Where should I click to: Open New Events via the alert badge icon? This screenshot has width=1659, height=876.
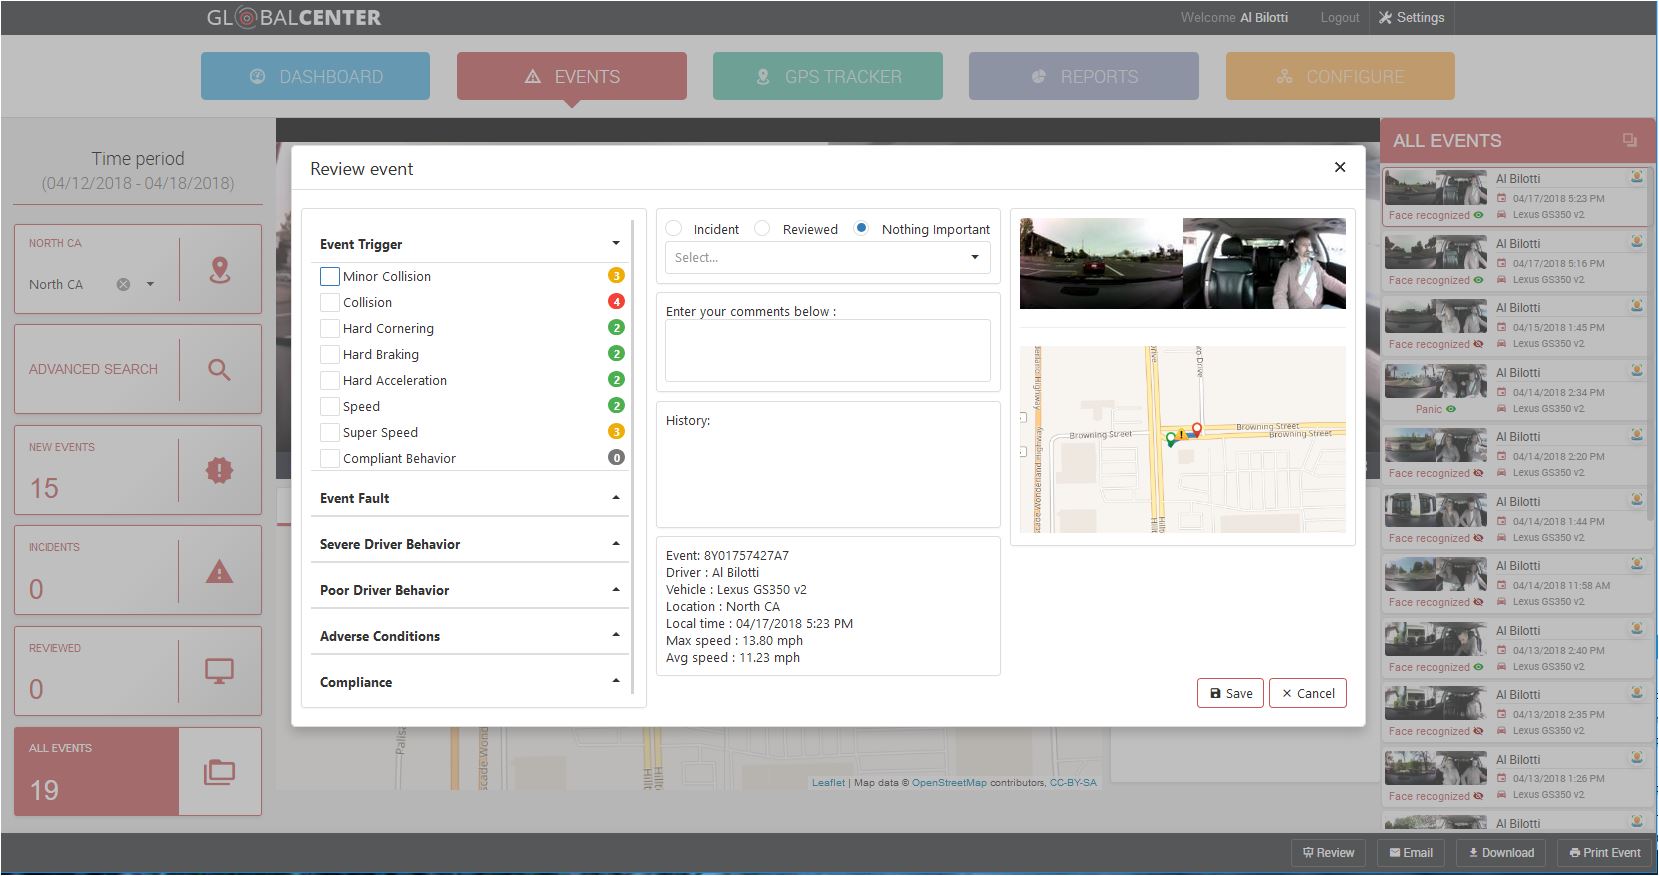click(219, 470)
